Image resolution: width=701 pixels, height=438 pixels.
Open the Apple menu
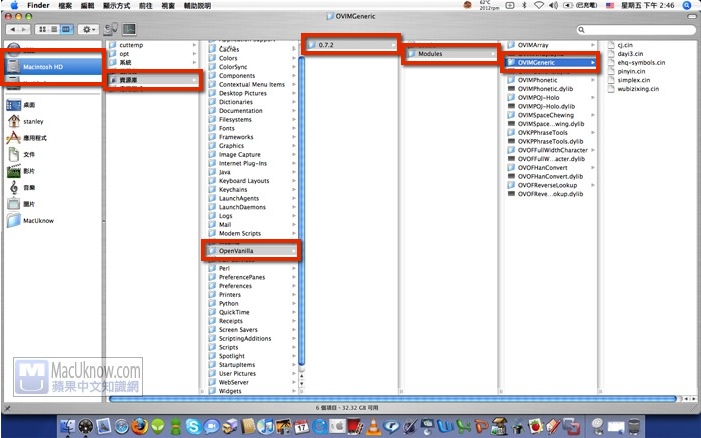click(x=14, y=5)
